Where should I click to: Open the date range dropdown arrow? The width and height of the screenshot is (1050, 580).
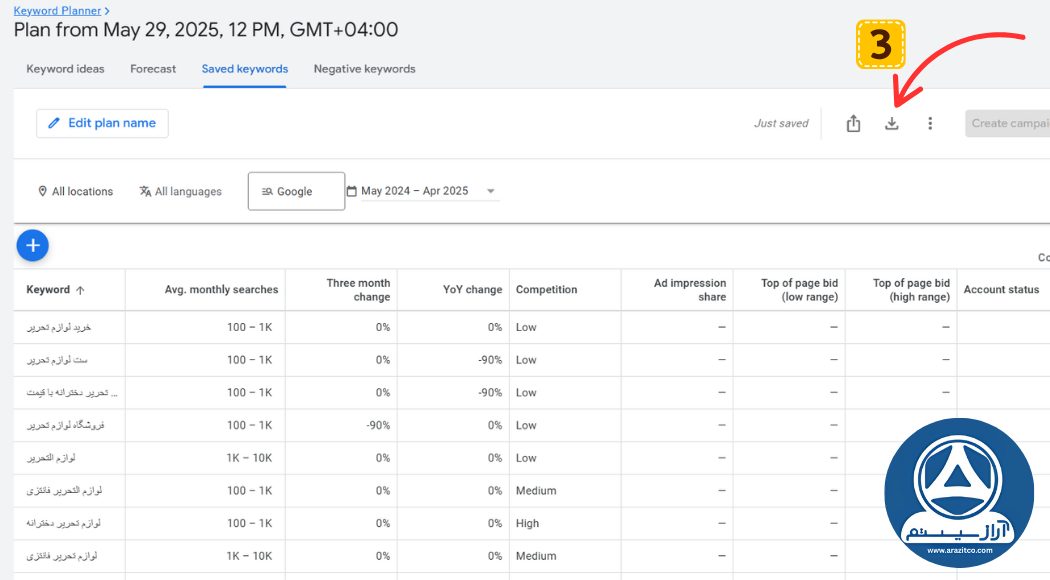tap(490, 191)
